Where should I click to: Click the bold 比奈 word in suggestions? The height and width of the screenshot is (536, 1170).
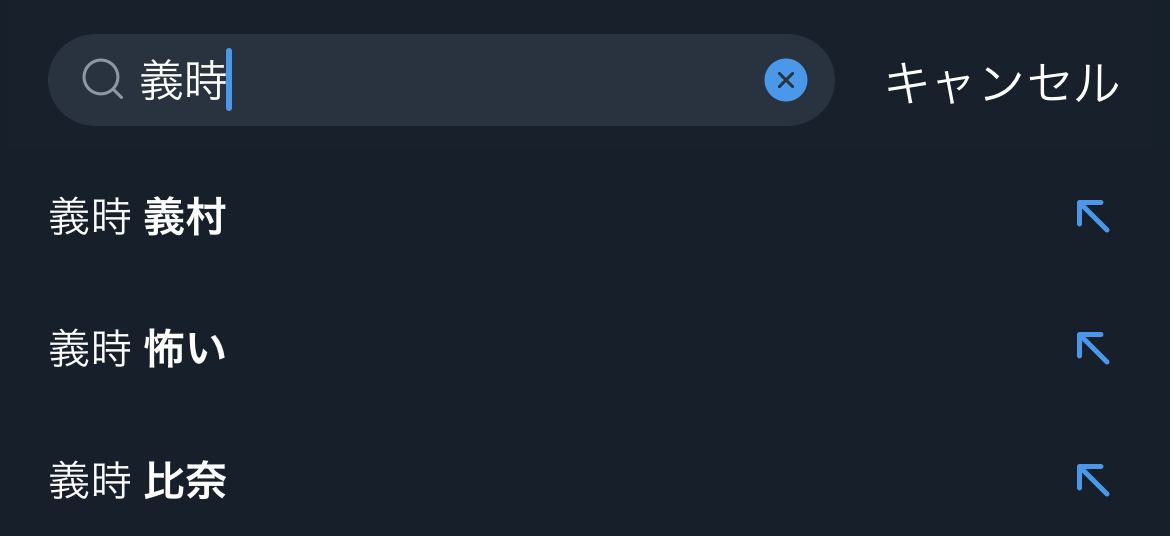[185, 482]
